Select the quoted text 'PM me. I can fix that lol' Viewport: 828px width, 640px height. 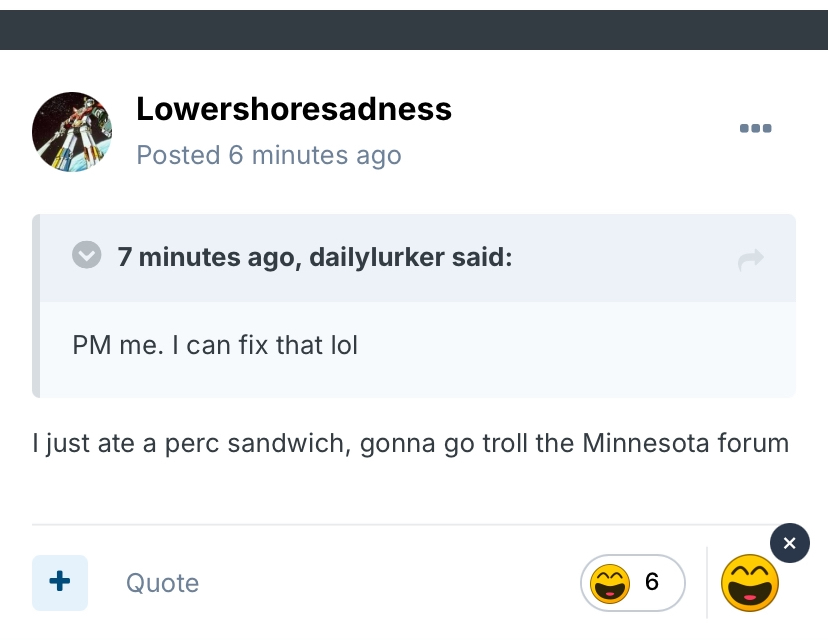pos(215,345)
